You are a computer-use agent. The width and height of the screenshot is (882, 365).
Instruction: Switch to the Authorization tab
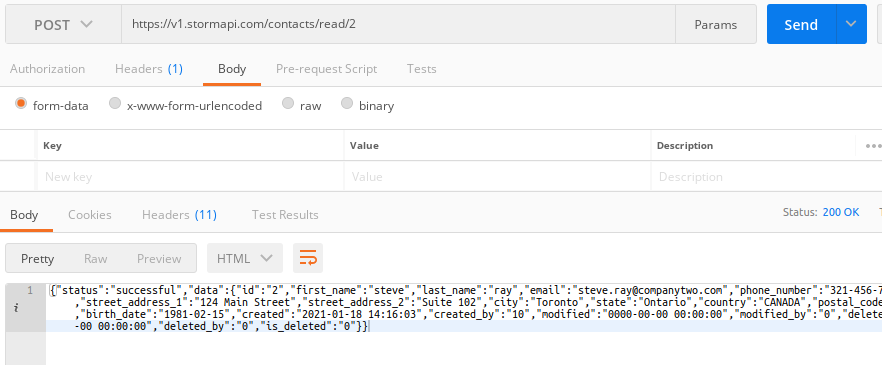[47, 69]
